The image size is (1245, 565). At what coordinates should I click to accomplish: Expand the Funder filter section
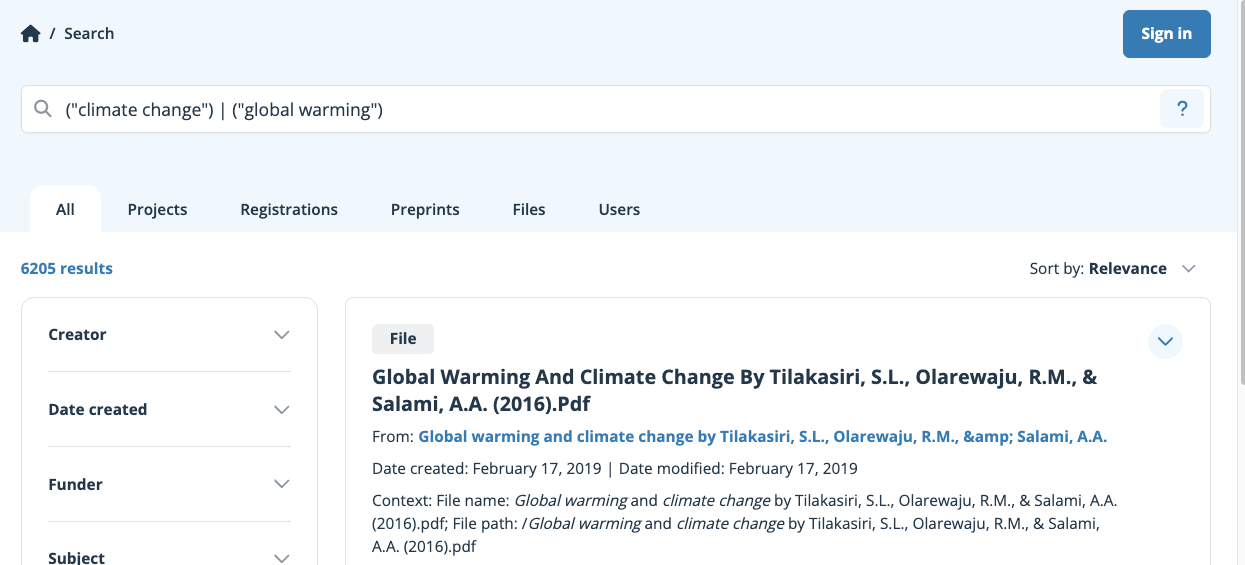pyautogui.click(x=169, y=485)
